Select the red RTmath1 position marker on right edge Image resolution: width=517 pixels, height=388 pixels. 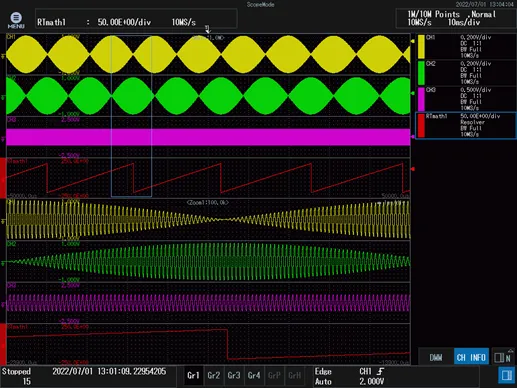(413, 169)
